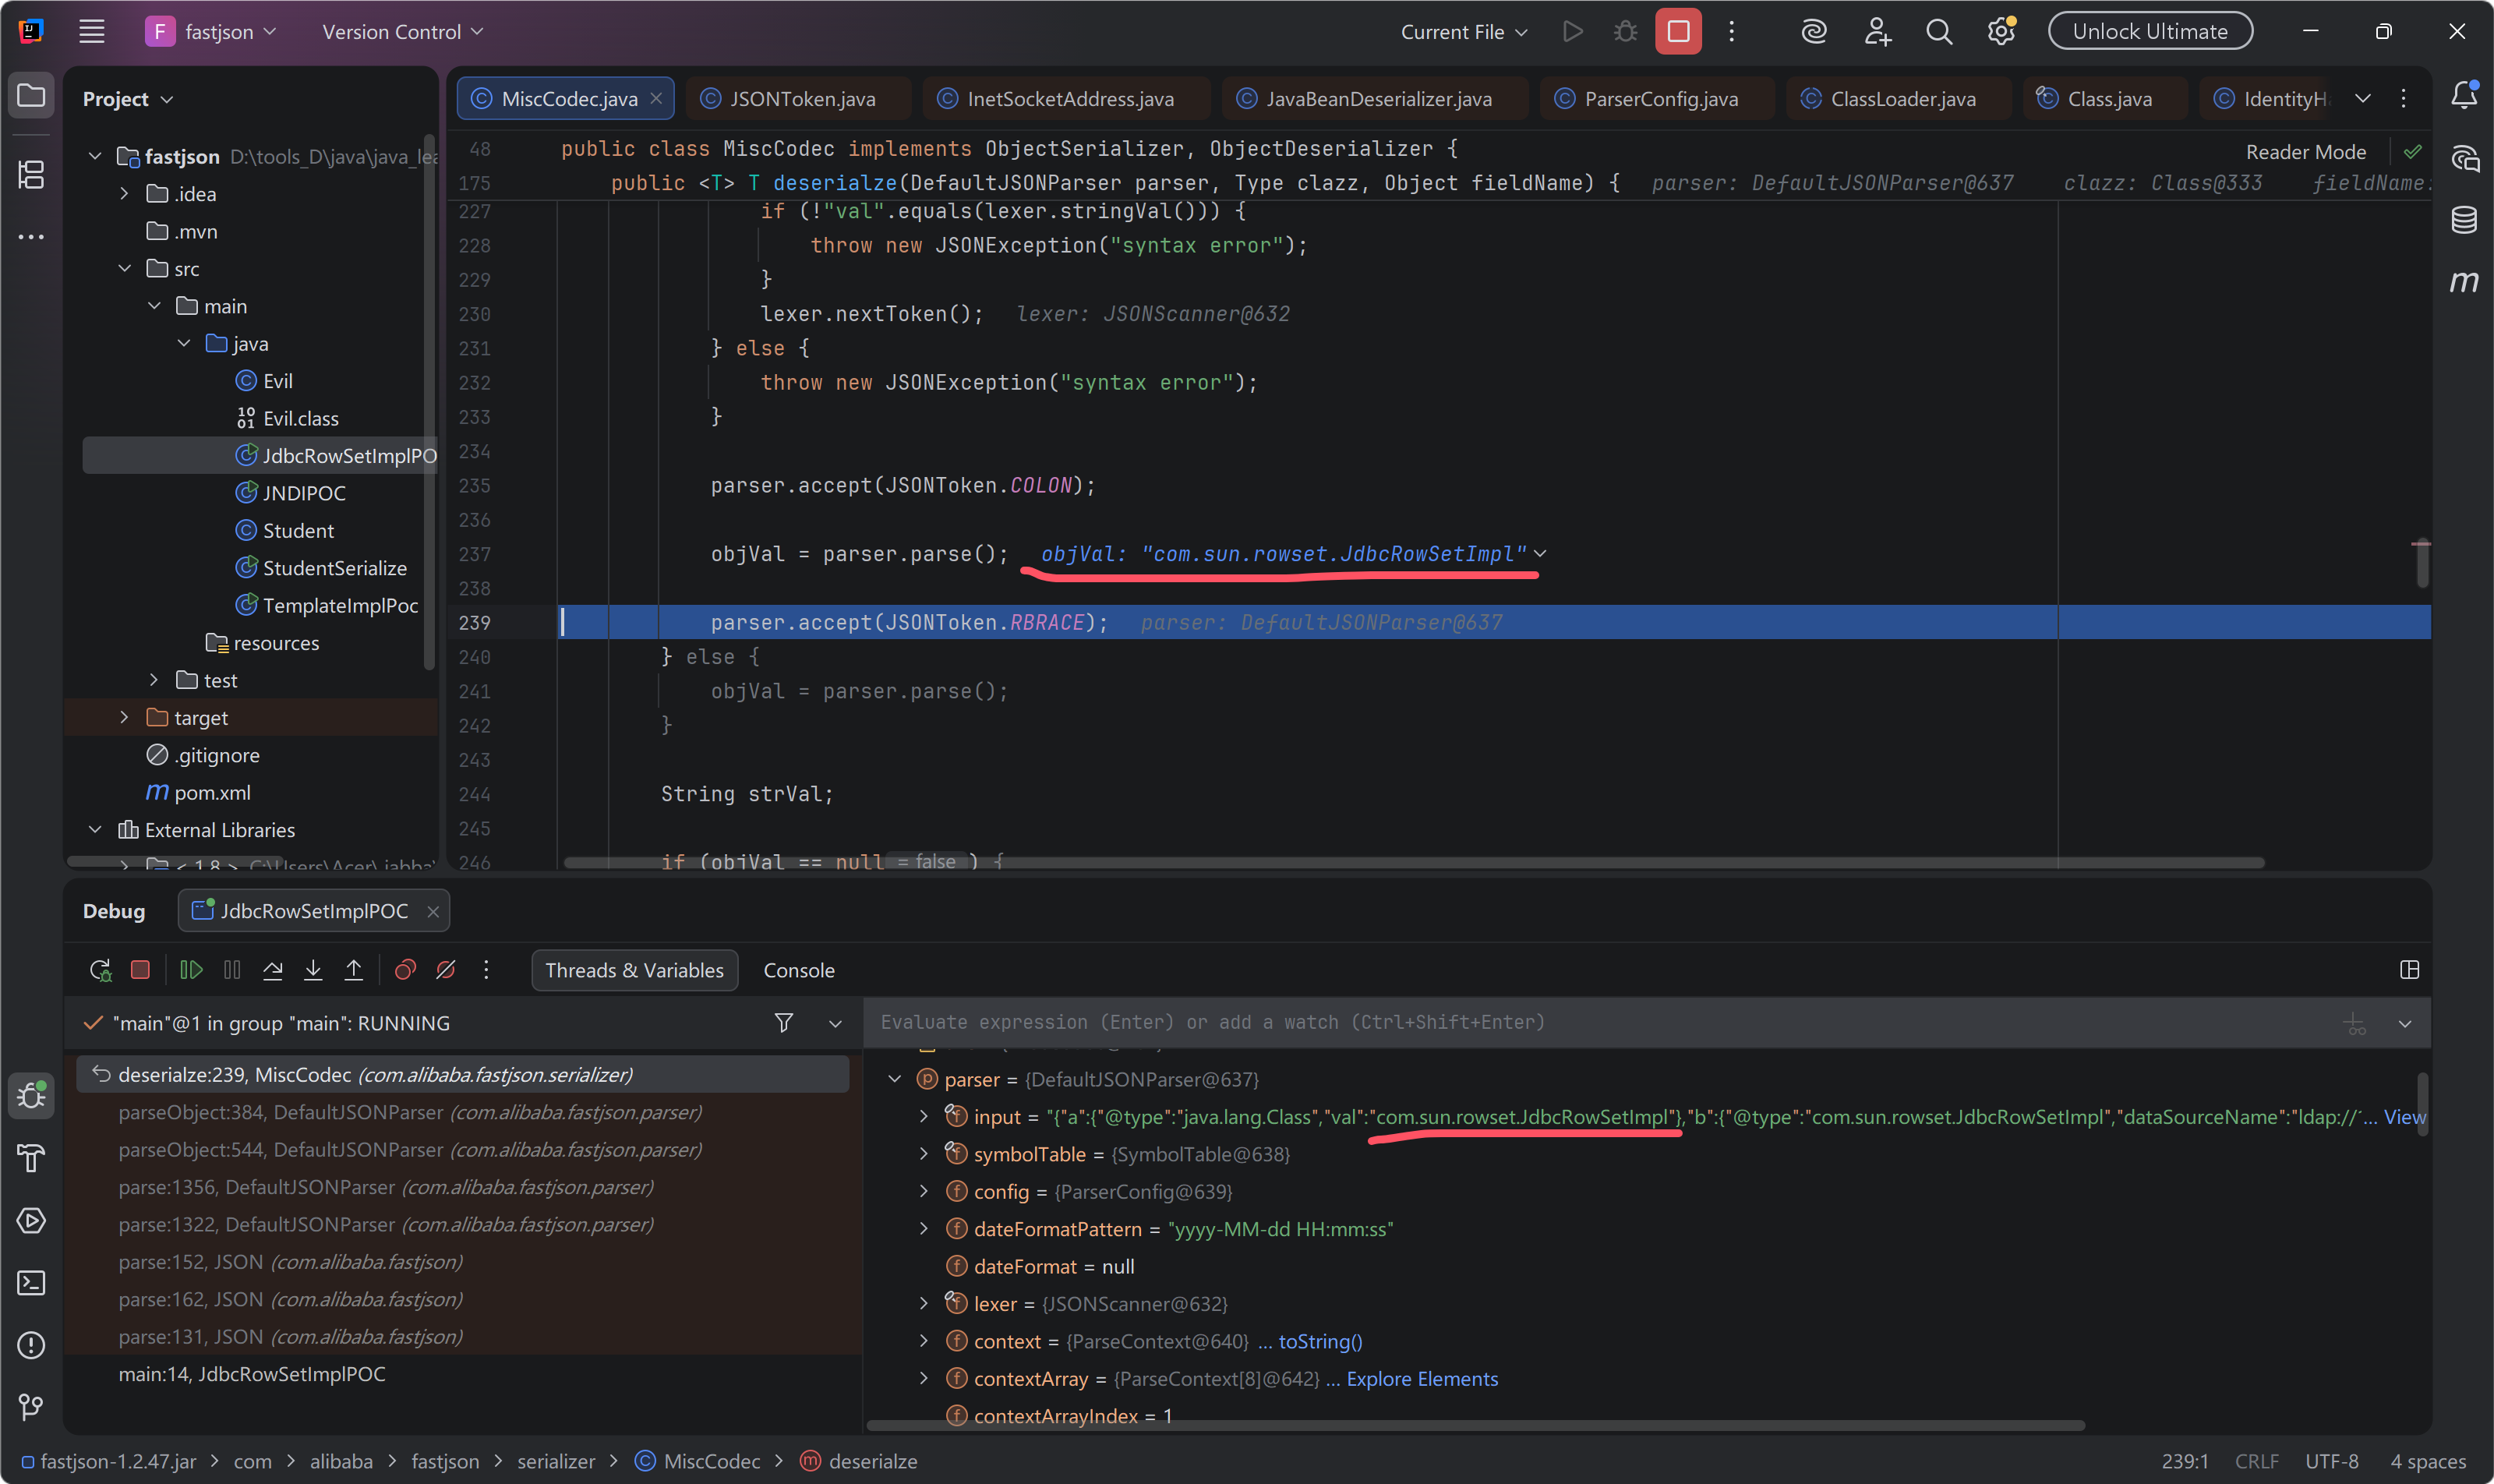Show the hidden editor tabs dropdown

click(x=2363, y=98)
